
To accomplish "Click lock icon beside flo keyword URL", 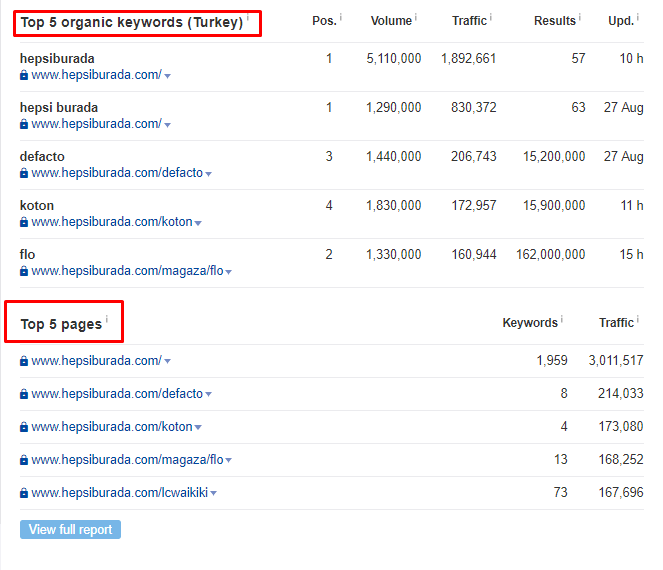I will [24, 271].
